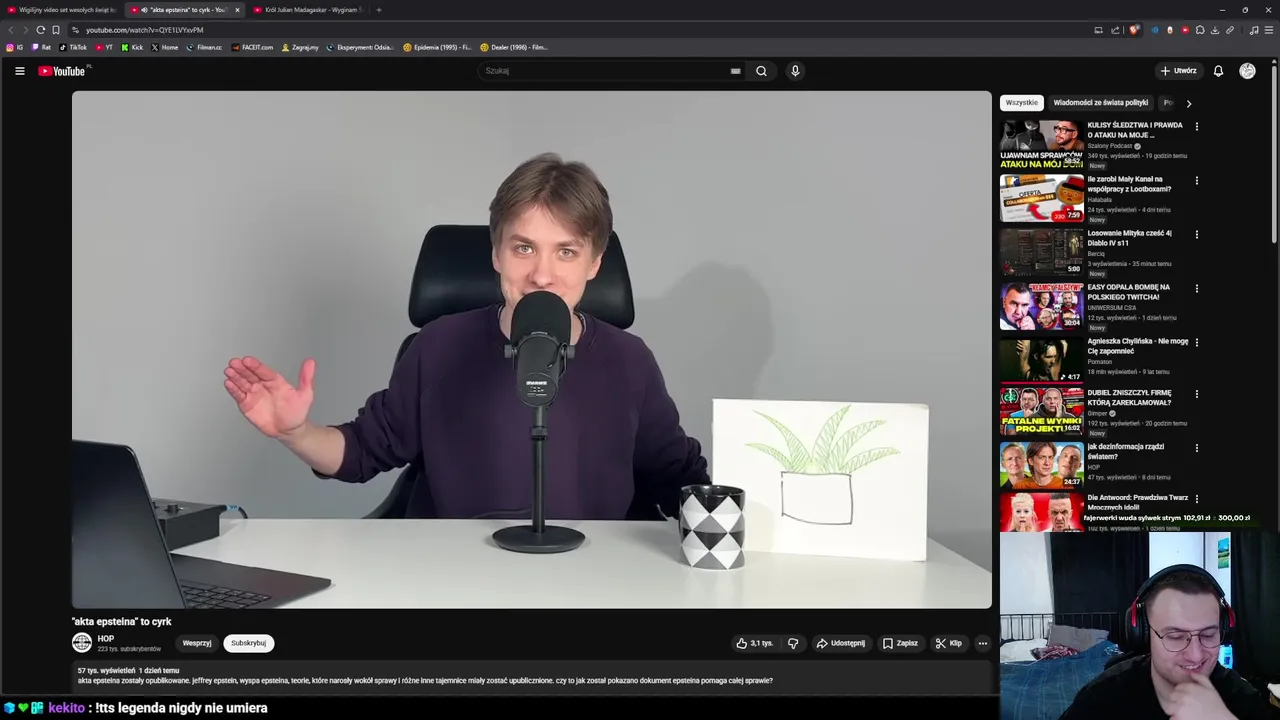Open the Brave Shields lion icon

tap(1134, 30)
